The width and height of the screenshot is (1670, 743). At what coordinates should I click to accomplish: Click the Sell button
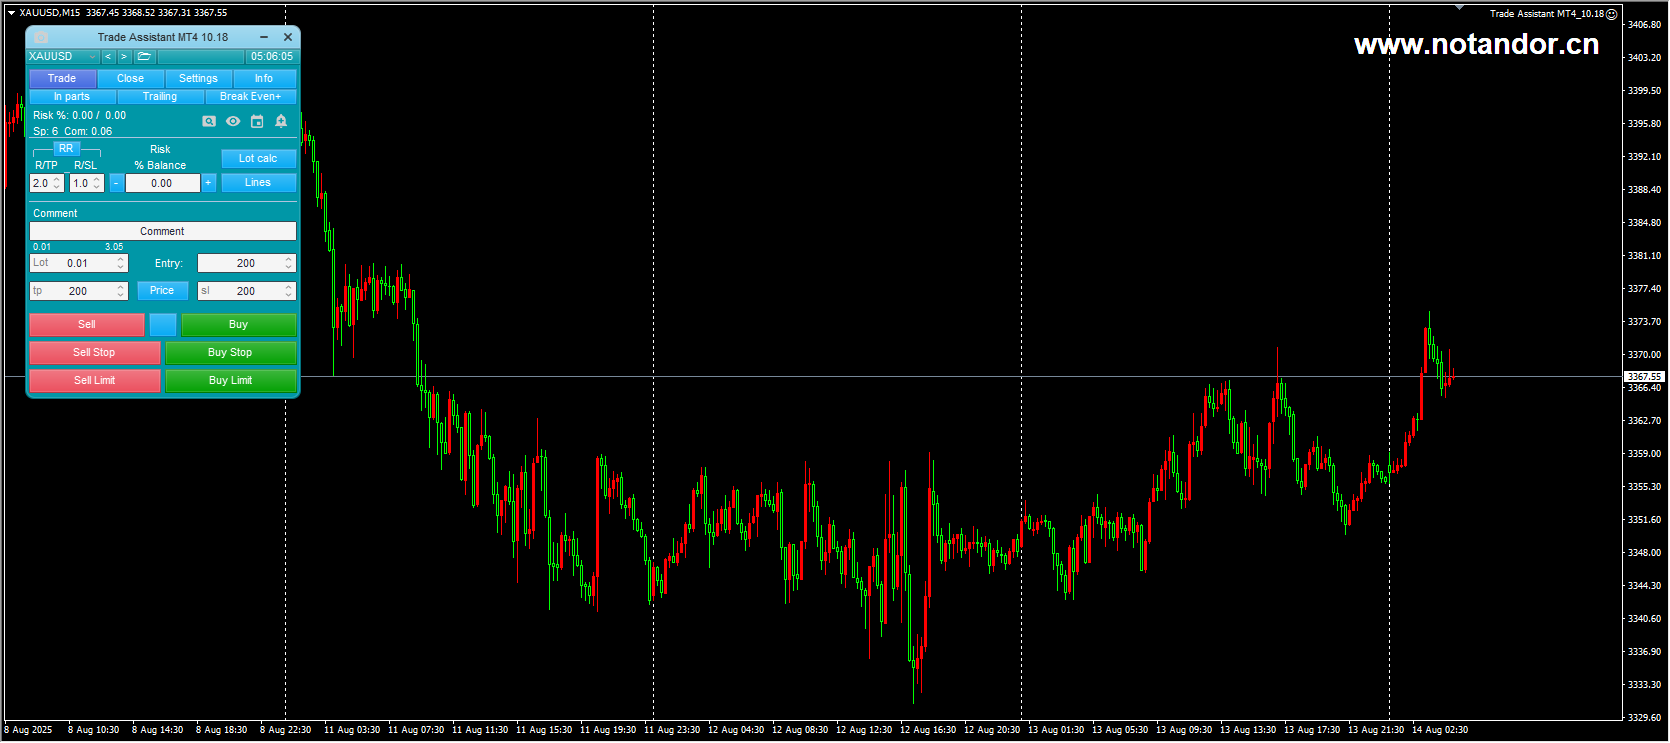[x=87, y=325]
